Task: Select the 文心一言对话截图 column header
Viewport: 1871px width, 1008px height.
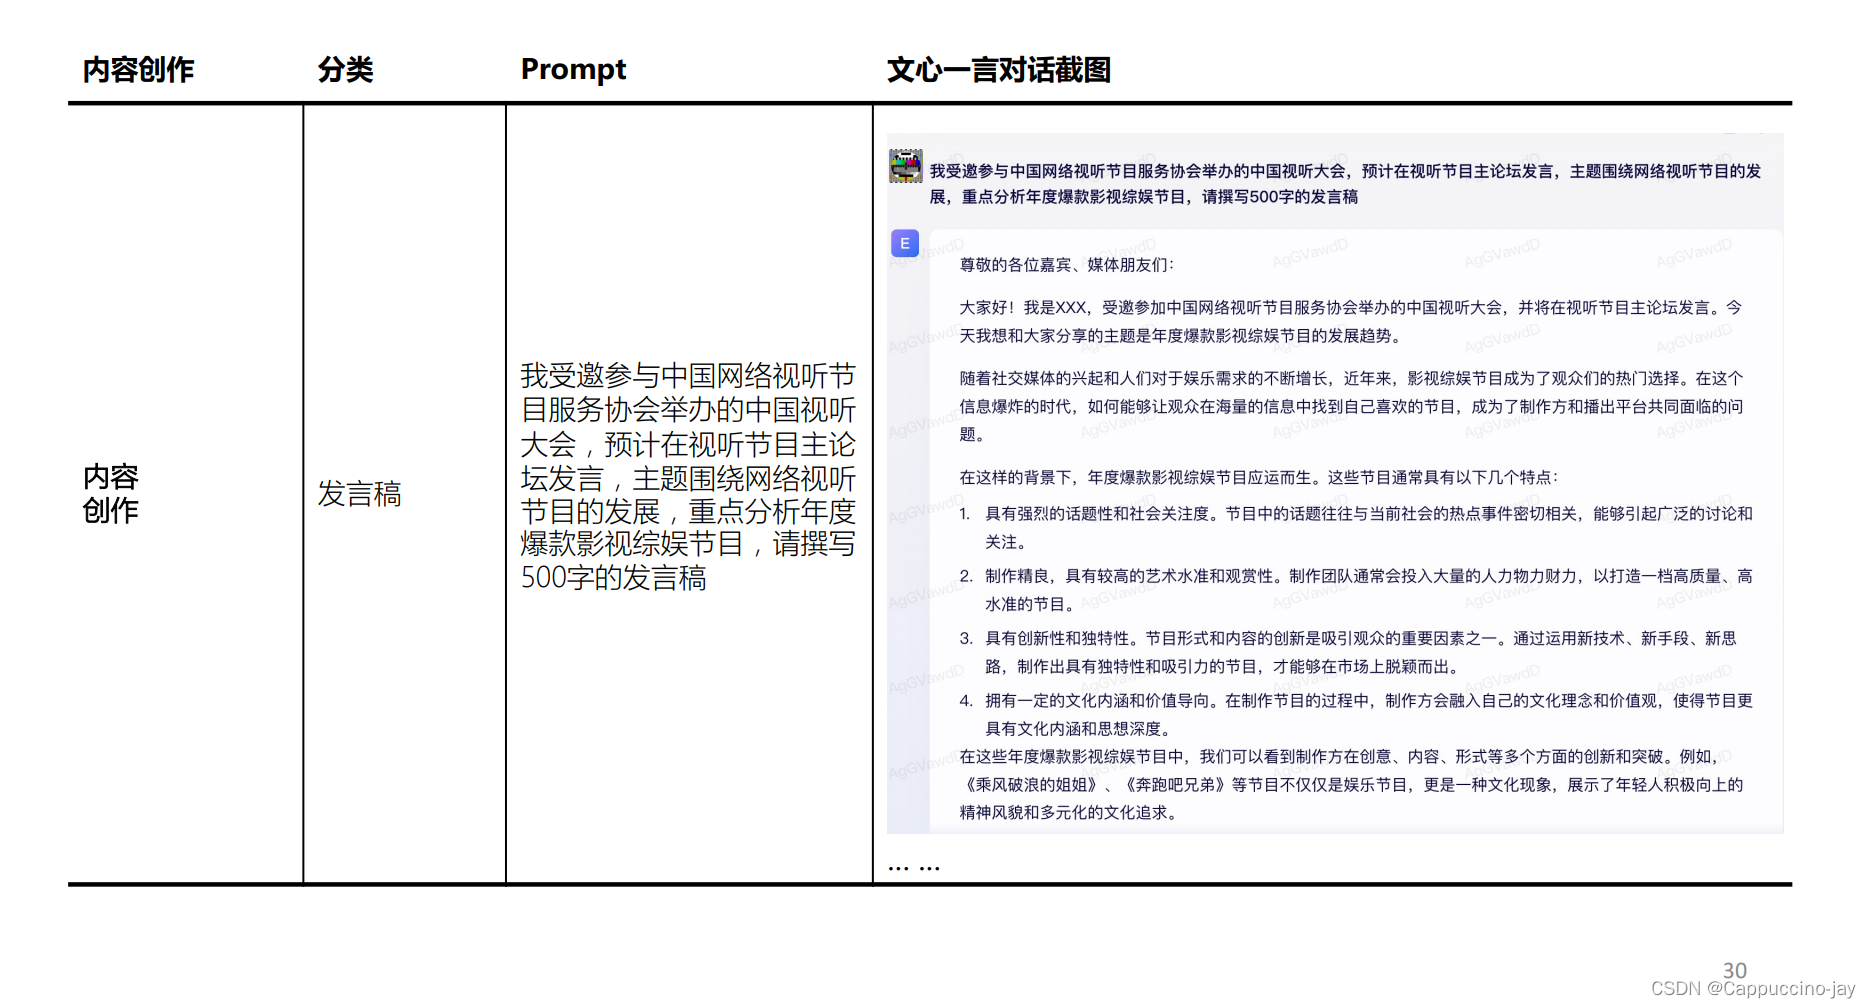Action: point(999,70)
